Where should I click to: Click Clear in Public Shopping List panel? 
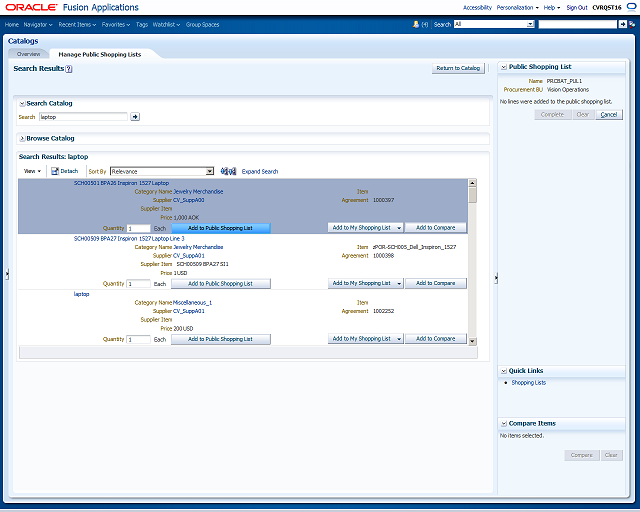(x=582, y=115)
